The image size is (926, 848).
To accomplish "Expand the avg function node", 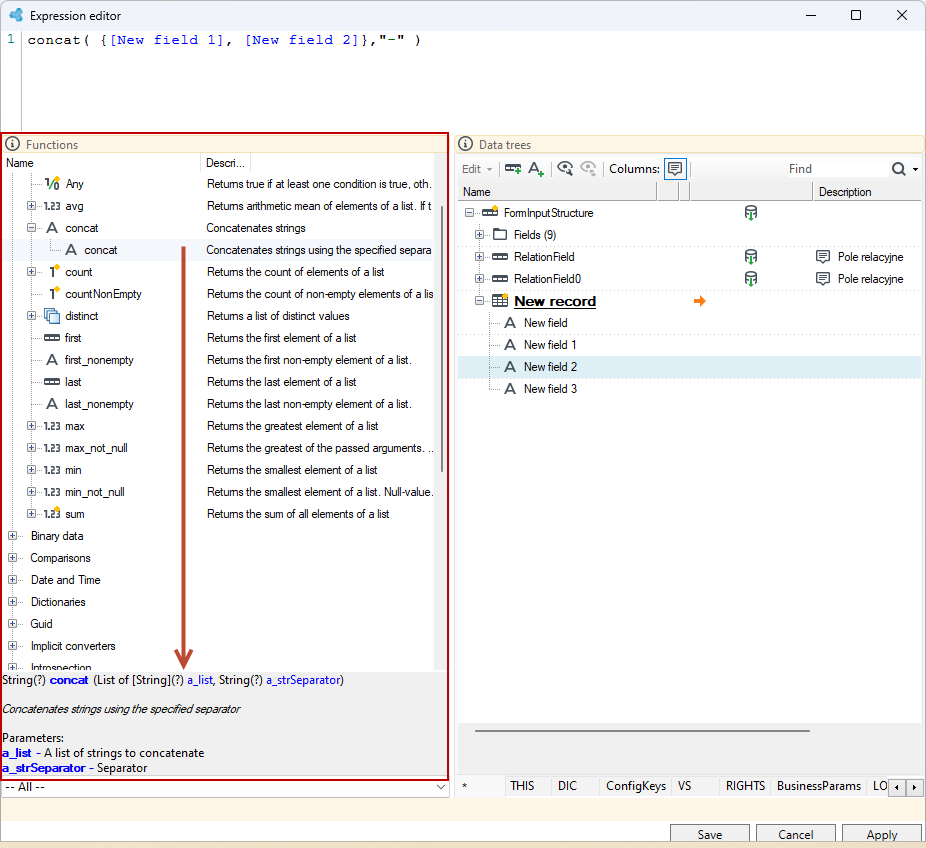I will 31,206.
